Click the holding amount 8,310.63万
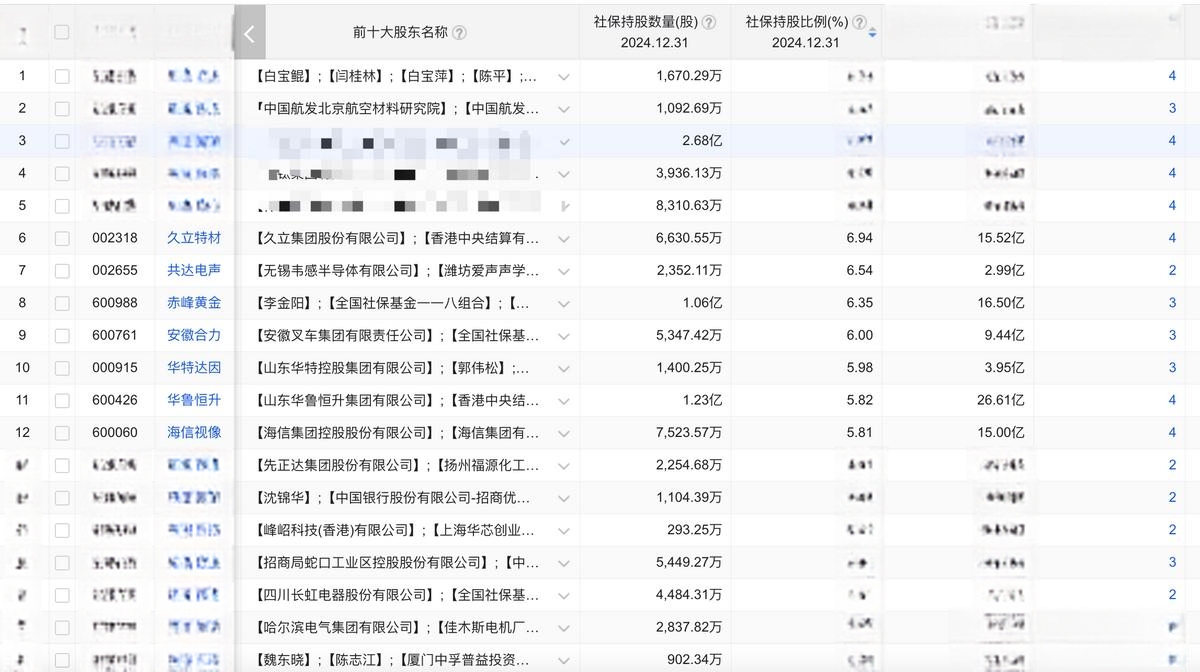The image size is (1200, 672). coord(689,206)
